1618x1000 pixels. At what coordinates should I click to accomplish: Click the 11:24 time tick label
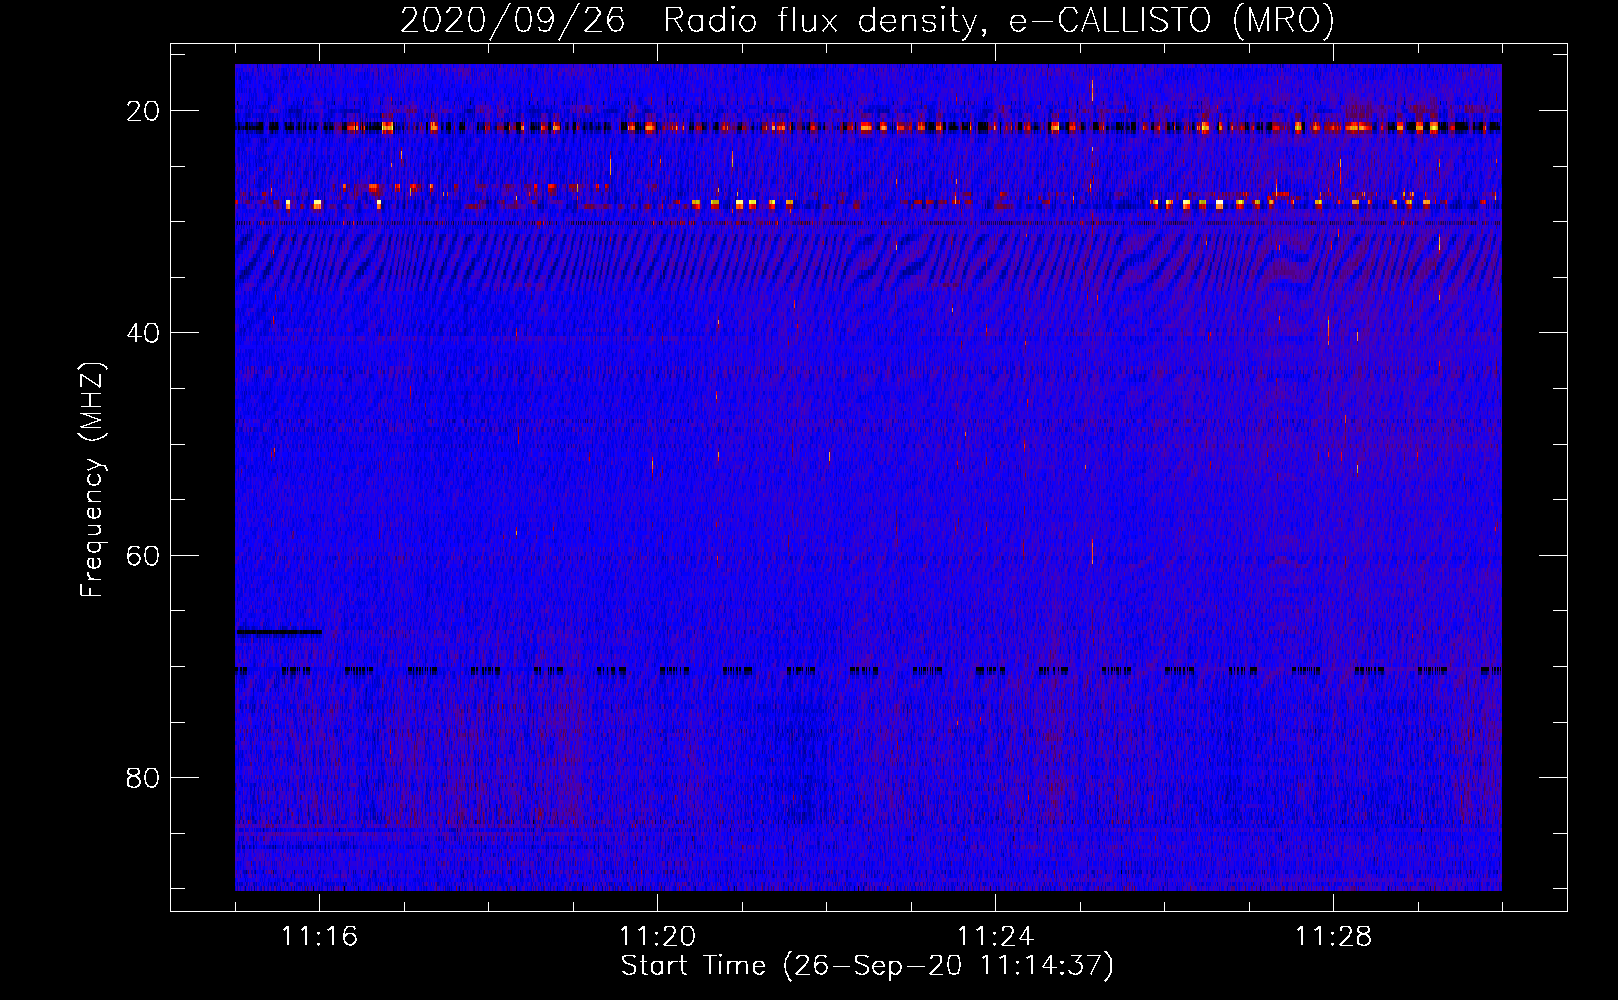pos(995,937)
